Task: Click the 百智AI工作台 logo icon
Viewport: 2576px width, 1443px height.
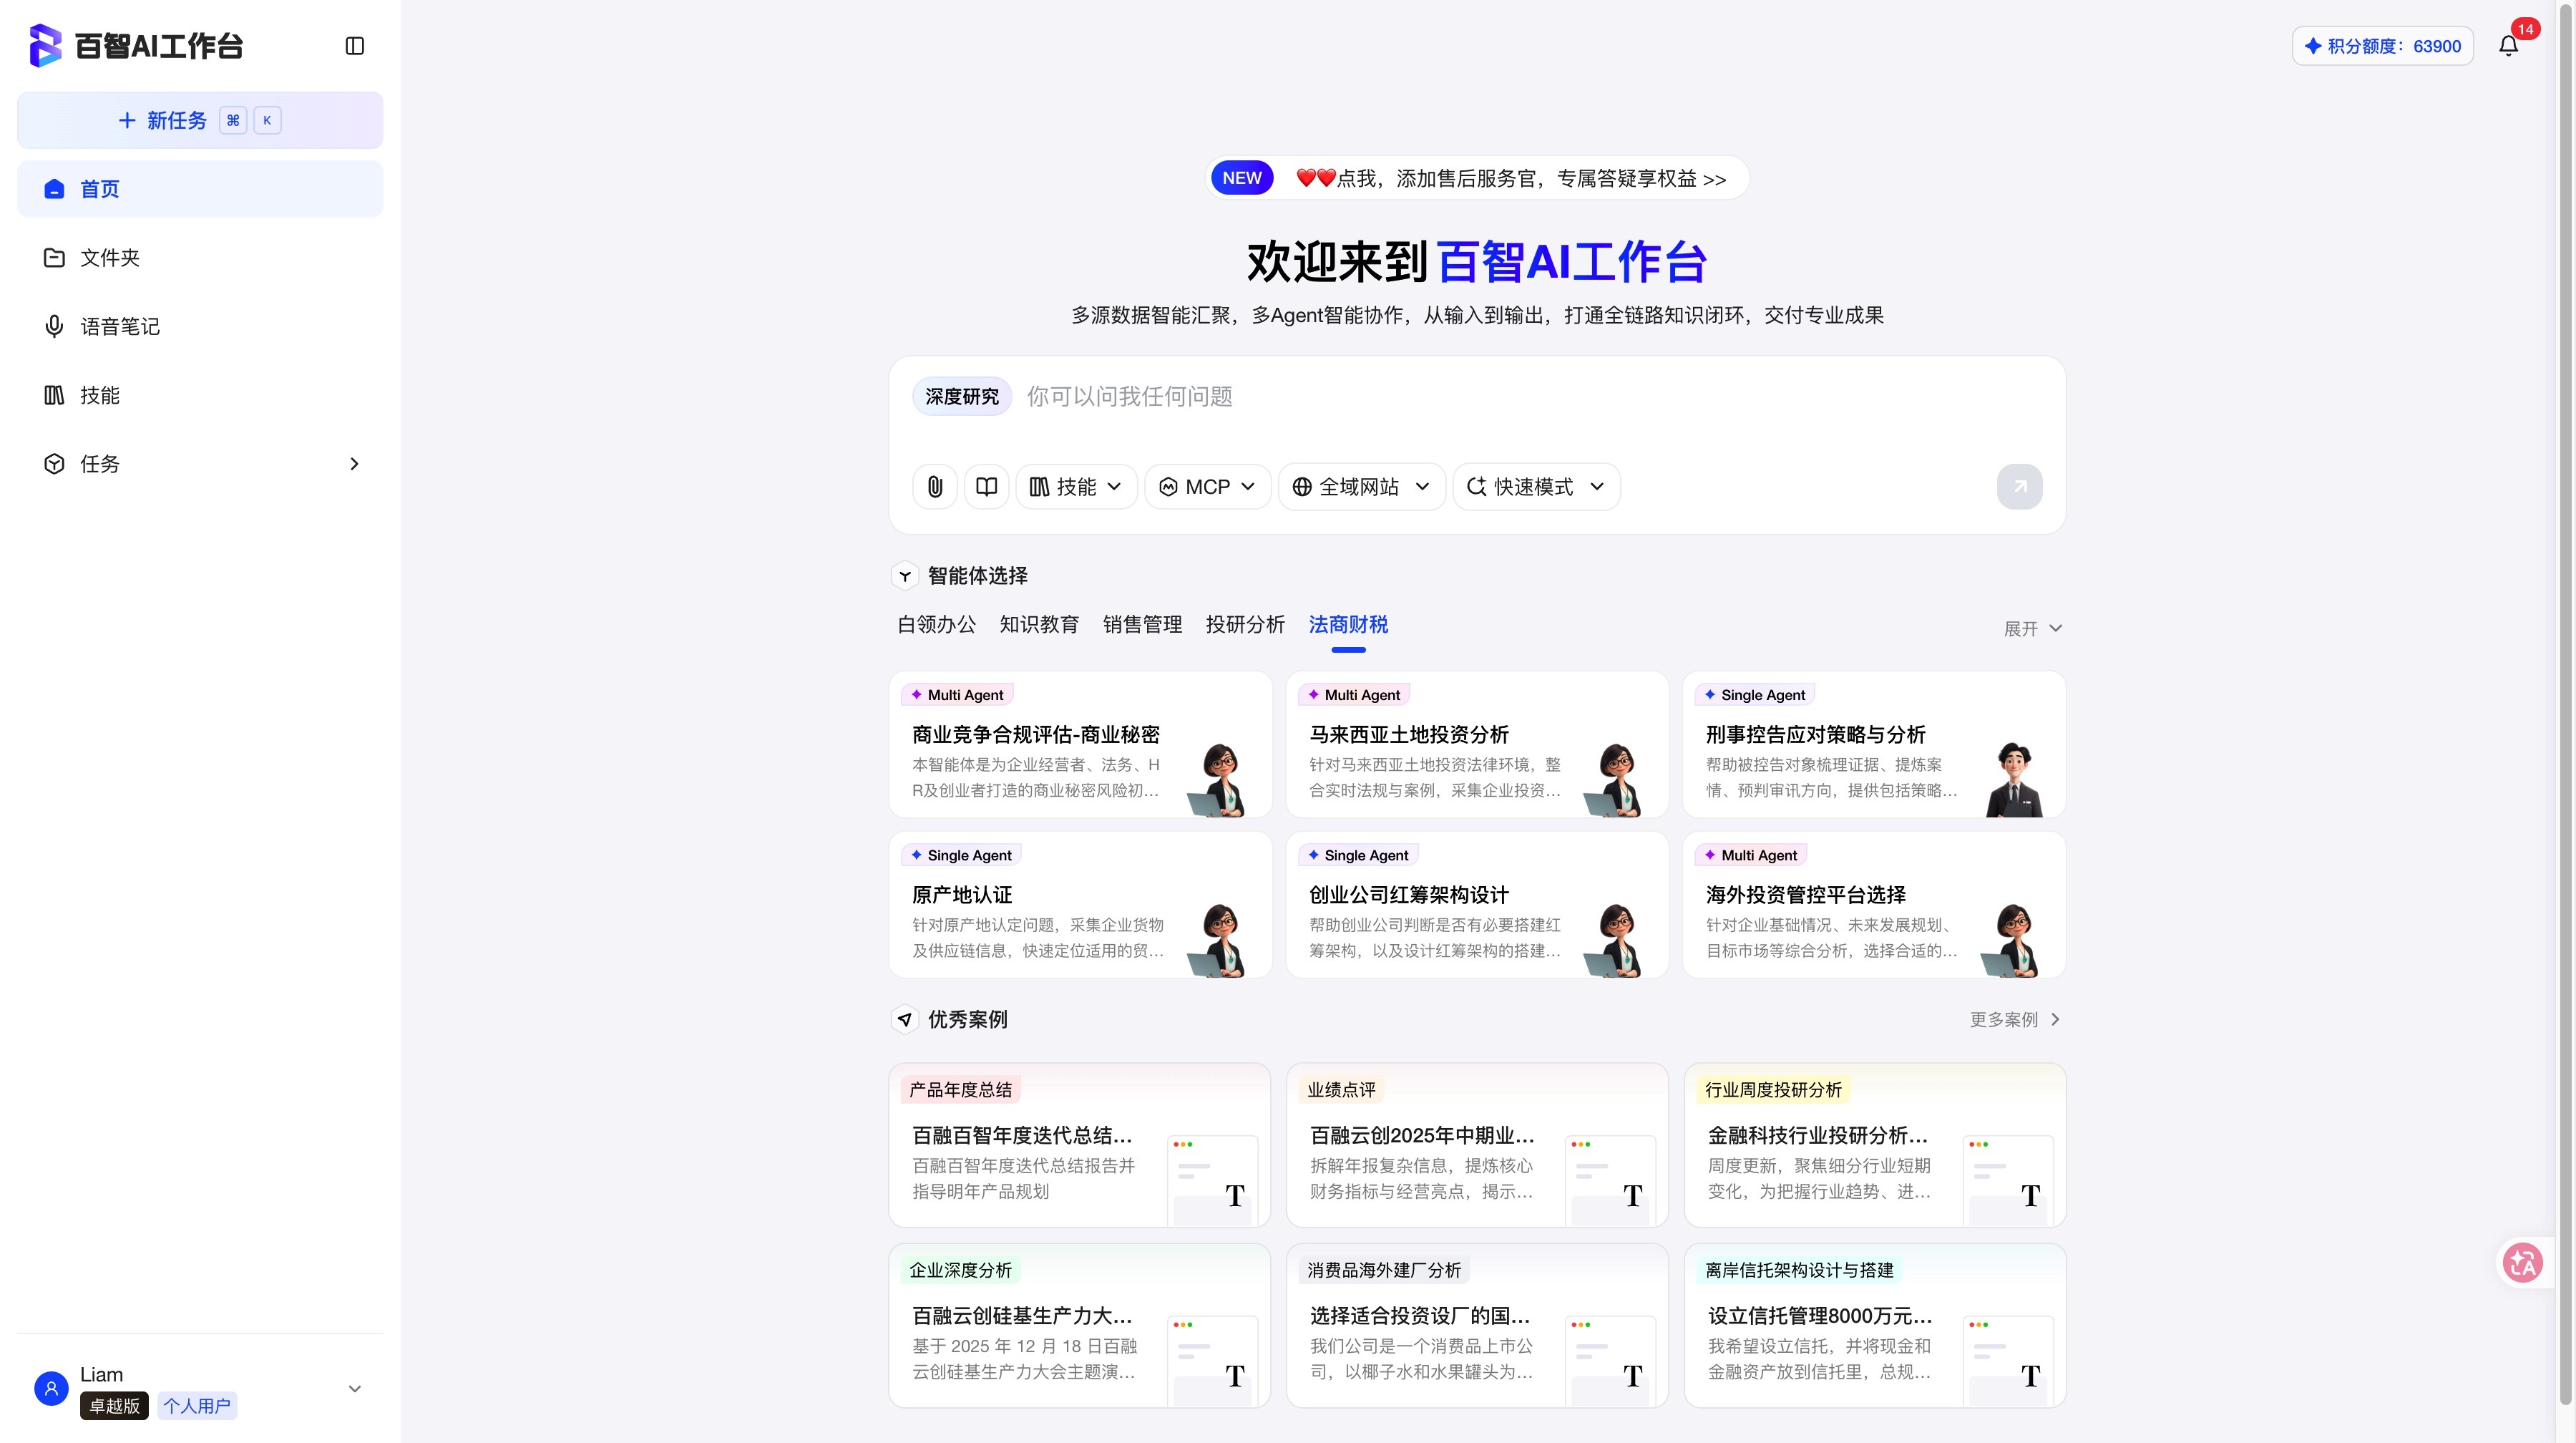Action: tap(46, 46)
